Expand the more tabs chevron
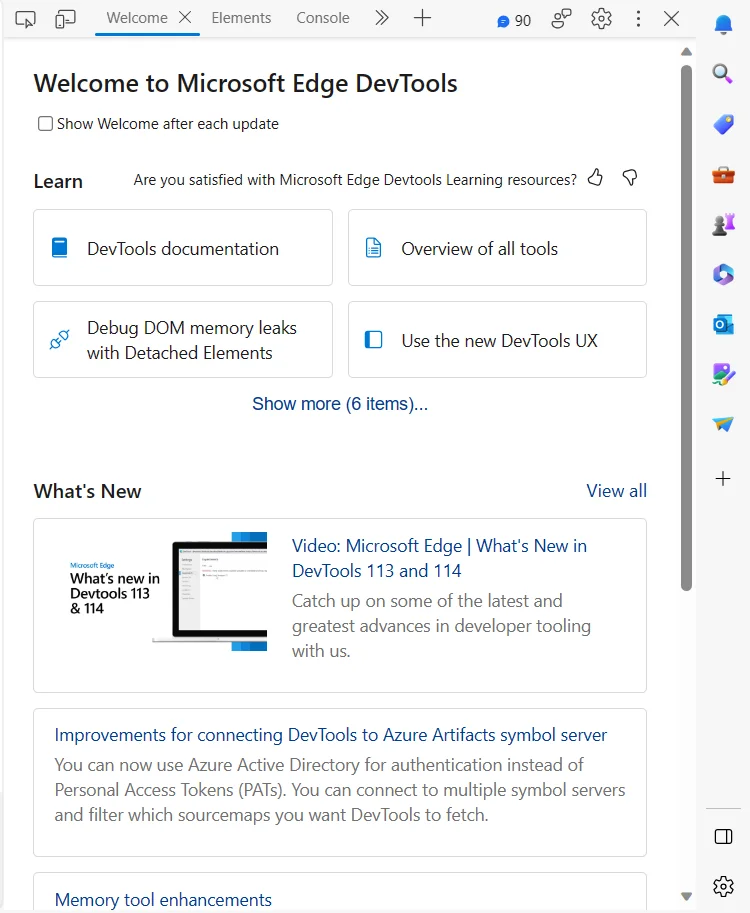750x913 pixels. pos(381,18)
